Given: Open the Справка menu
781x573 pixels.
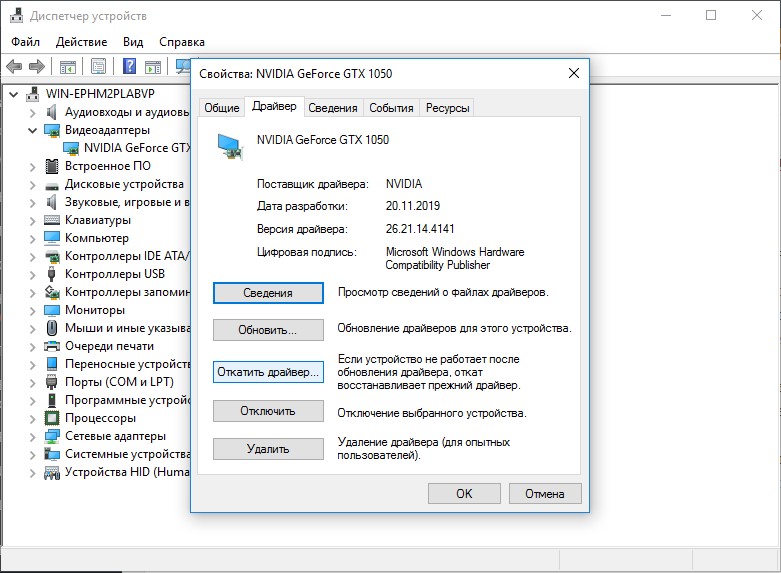Looking at the screenshot, I should tap(182, 42).
